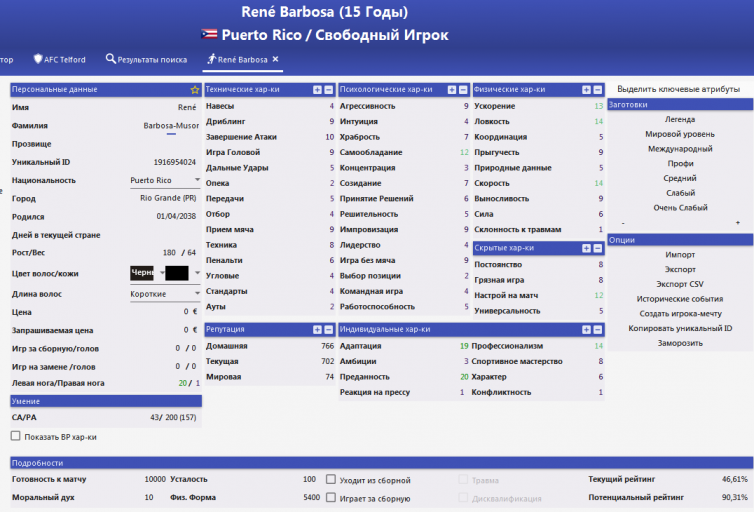Click minus icon in Психологические хар-ки header

[463, 90]
